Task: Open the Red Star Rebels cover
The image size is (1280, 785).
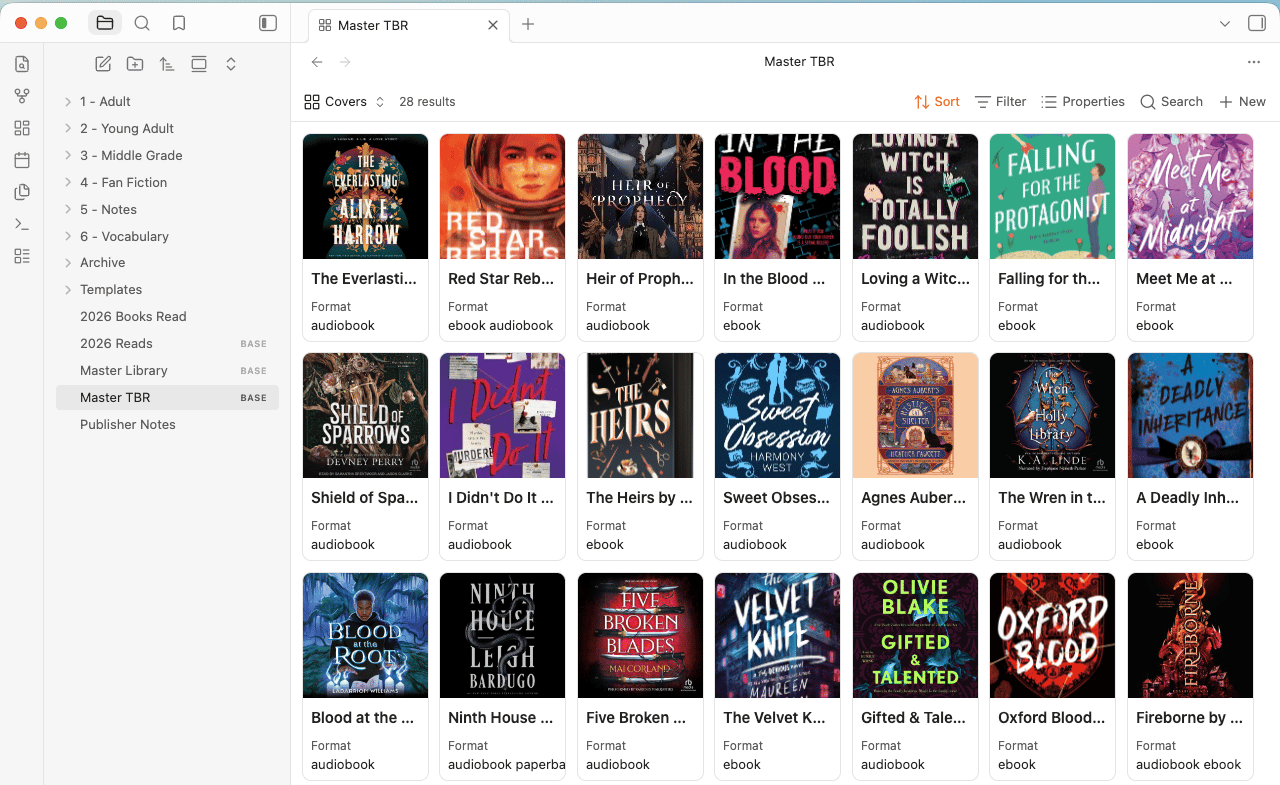Action: point(502,197)
